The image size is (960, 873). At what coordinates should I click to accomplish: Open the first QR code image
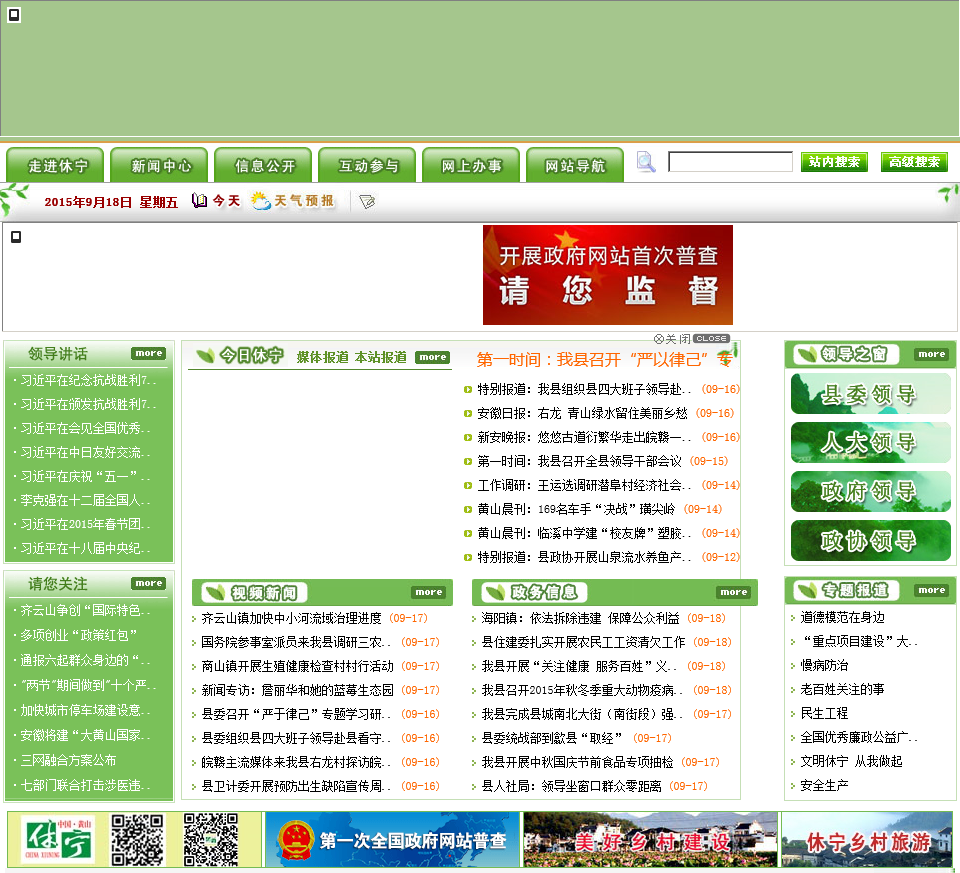pyautogui.click(x=137, y=839)
